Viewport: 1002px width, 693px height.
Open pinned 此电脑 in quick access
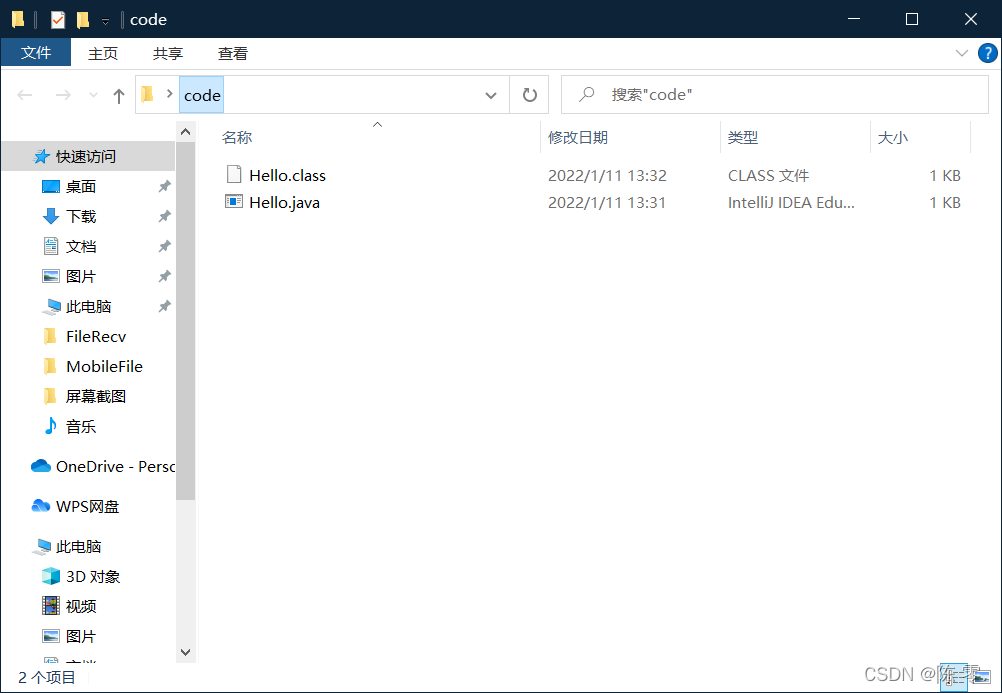(x=88, y=307)
